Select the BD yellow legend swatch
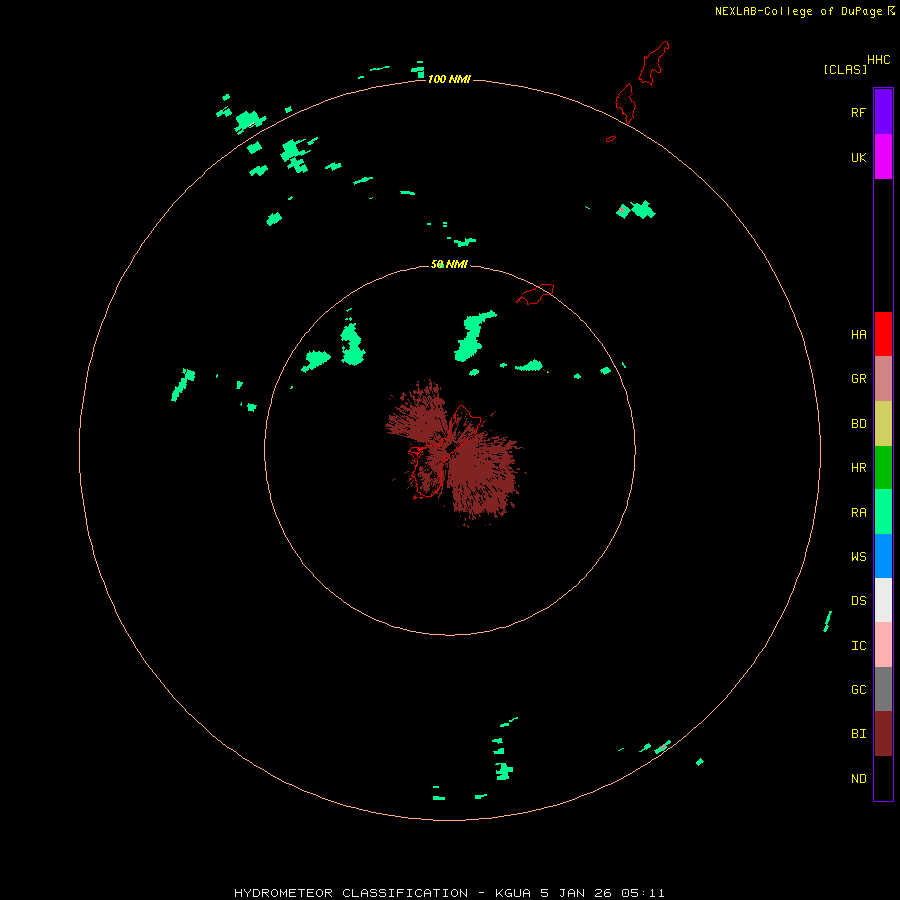The width and height of the screenshot is (900, 900). 883,424
